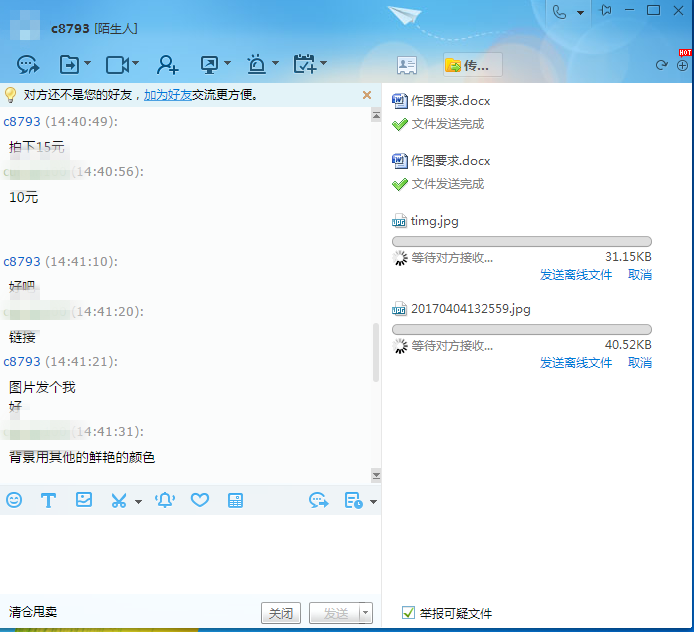Open the emoji picker
Image resolution: width=694 pixels, height=632 pixels.
pyautogui.click(x=14, y=500)
